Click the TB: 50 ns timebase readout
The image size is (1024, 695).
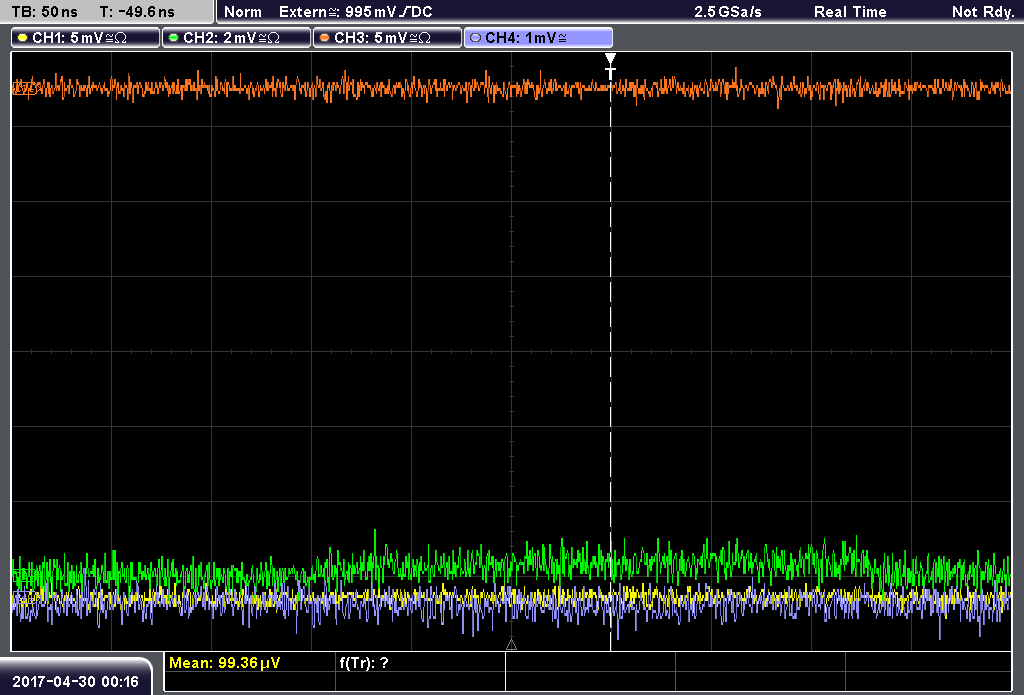(x=44, y=12)
